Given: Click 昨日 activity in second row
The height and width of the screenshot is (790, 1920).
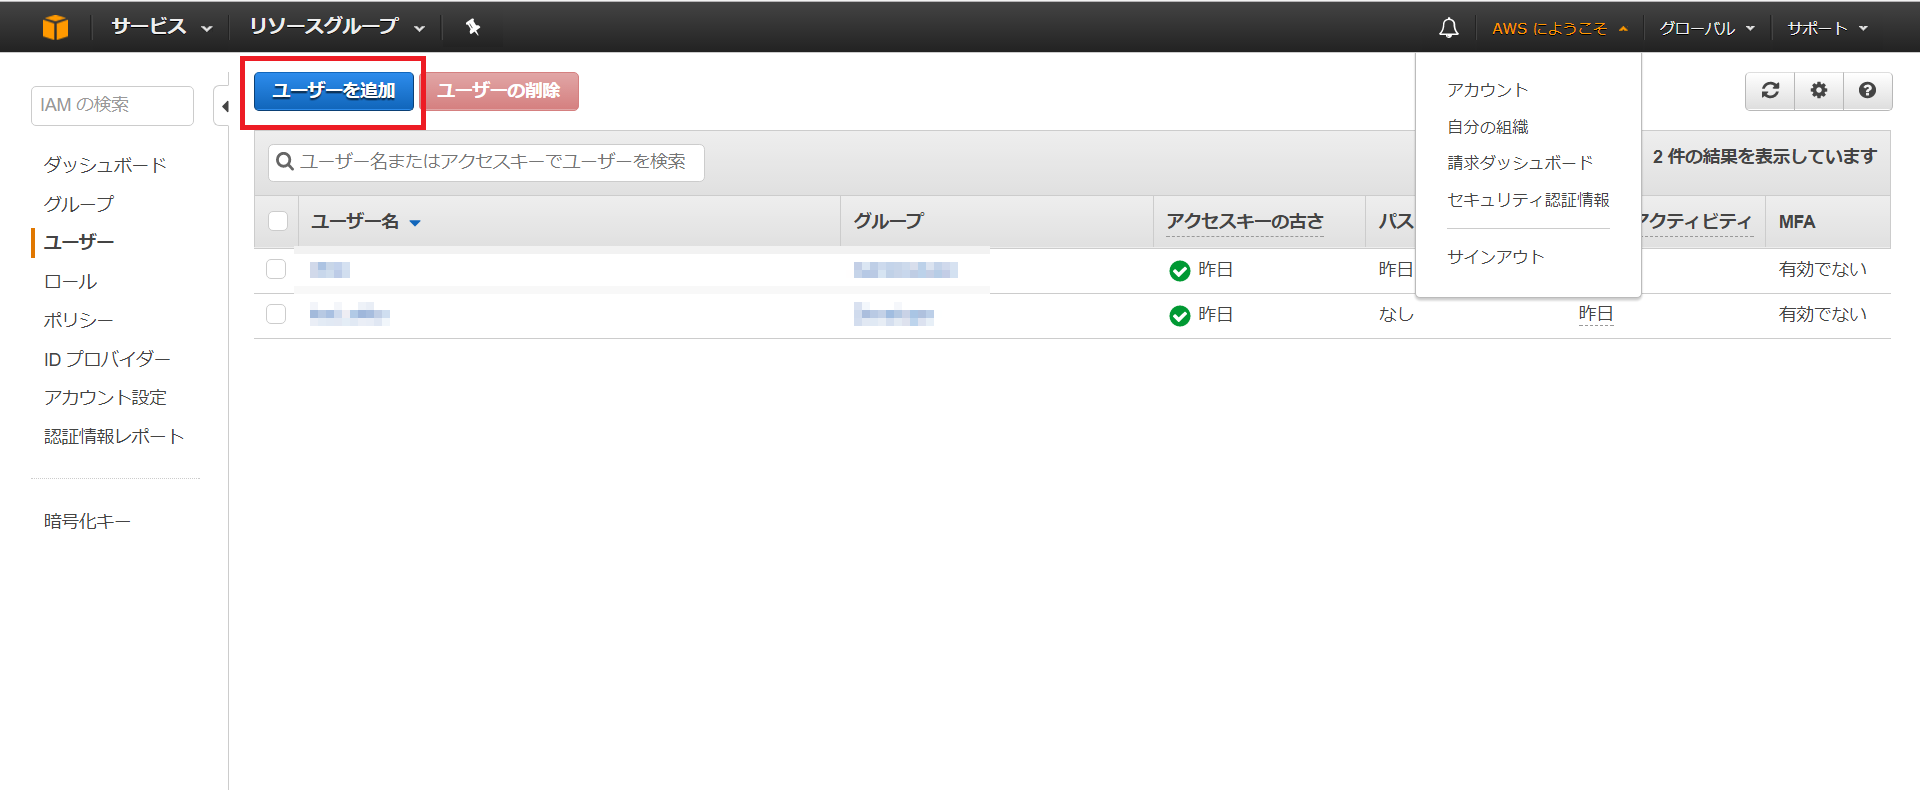Looking at the screenshot, I should click(x=1596, y=314).
